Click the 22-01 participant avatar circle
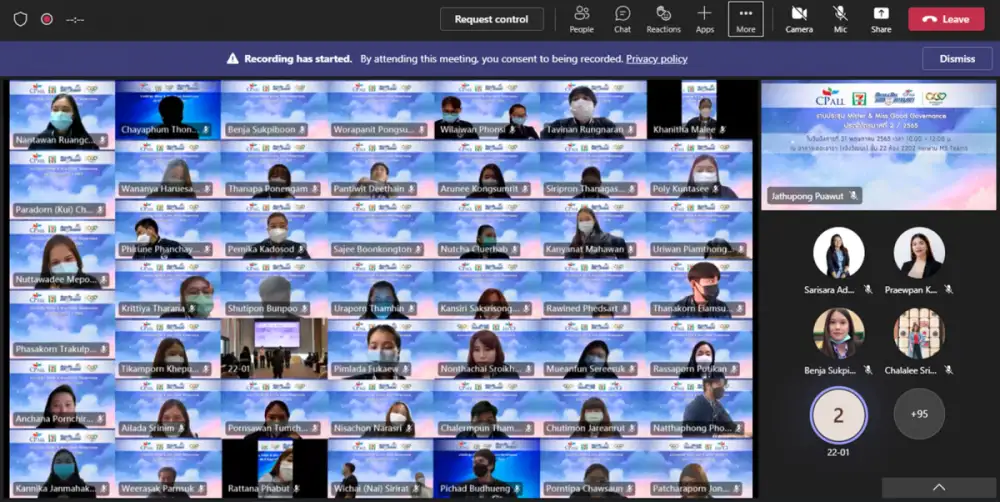This screenshot has width=1000, height=502. point(838,414)
